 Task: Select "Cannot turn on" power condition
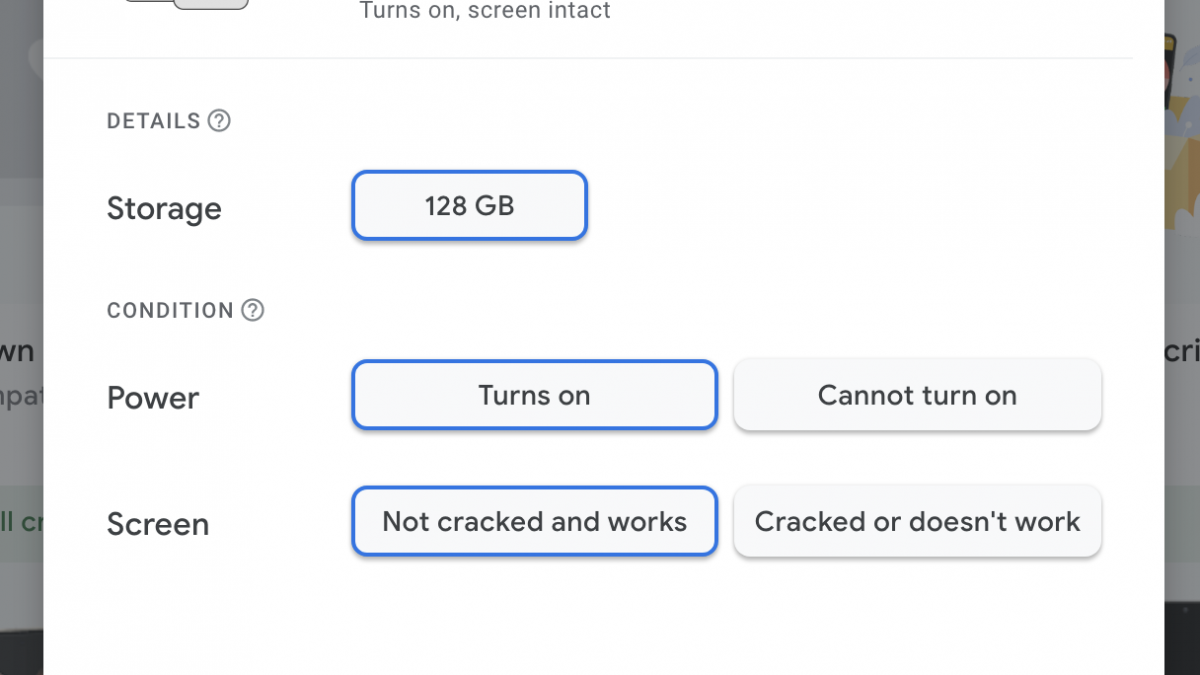[x=917, y=395]
